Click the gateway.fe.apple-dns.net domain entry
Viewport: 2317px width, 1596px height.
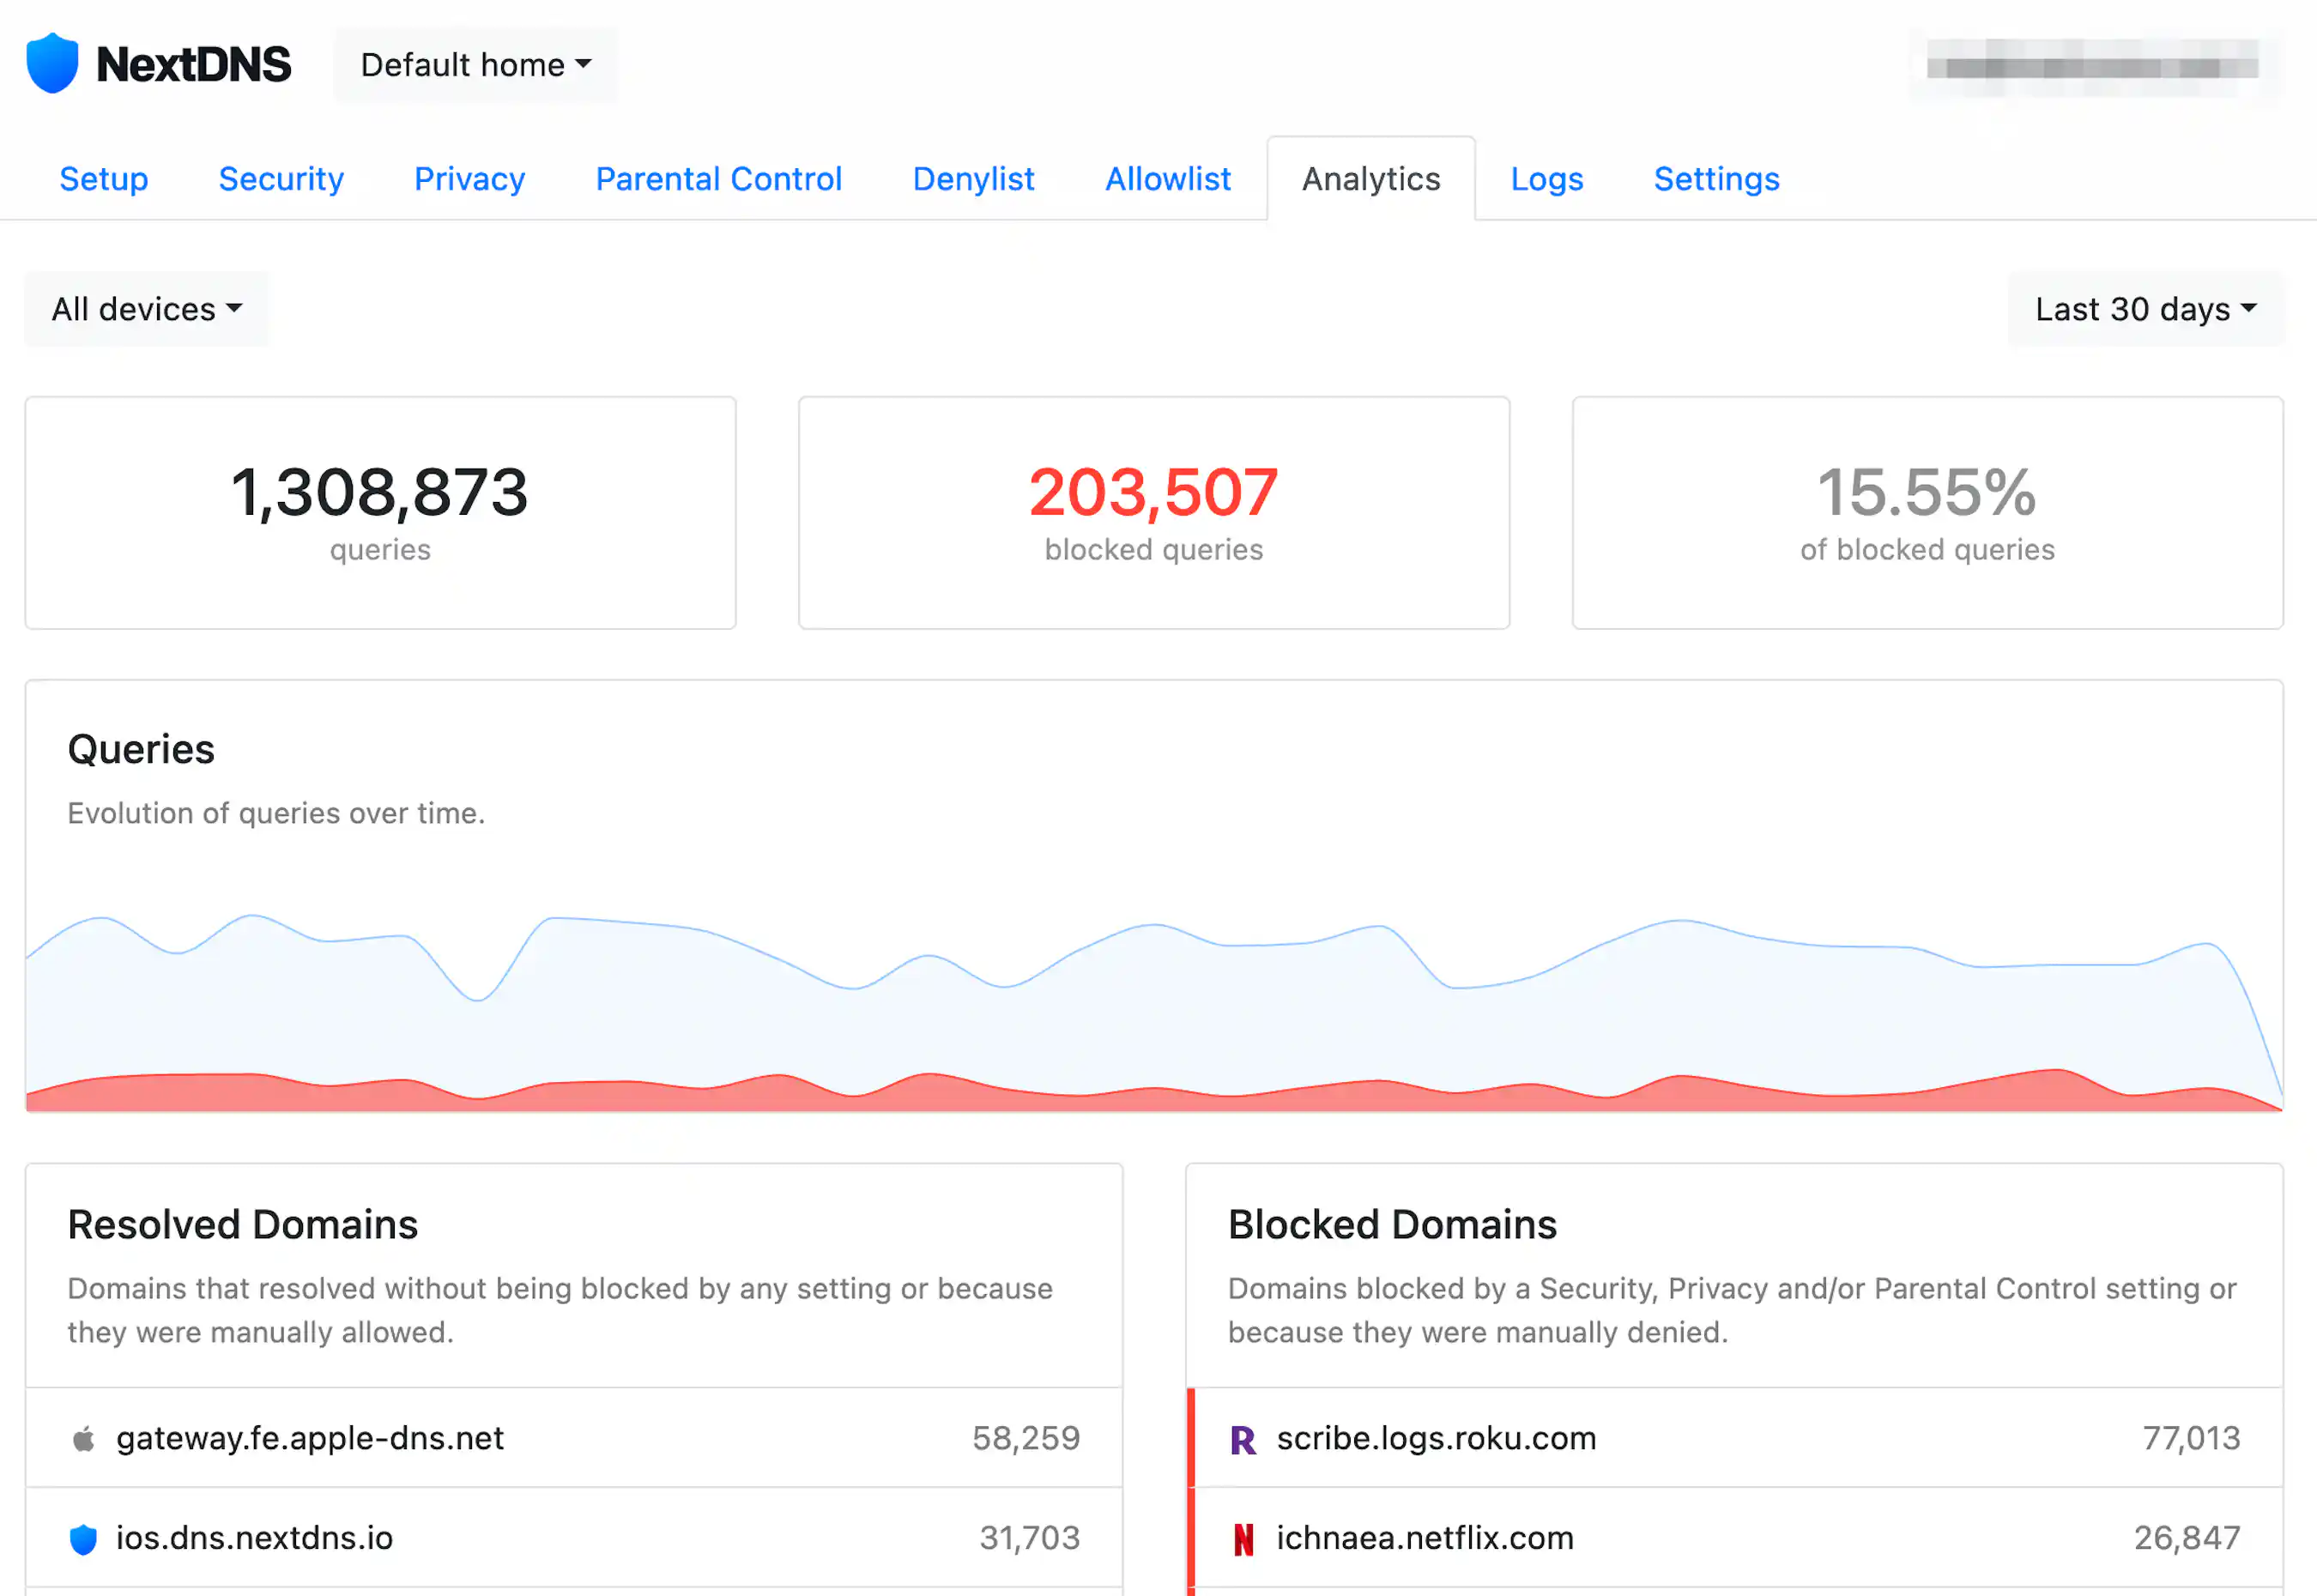(309, 1438)
